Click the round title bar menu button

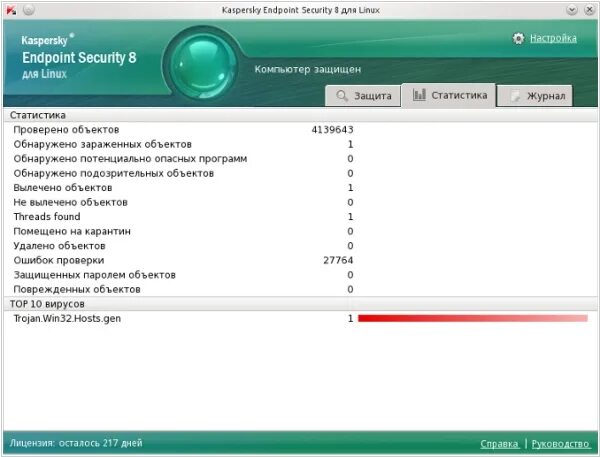coord(29,10)
